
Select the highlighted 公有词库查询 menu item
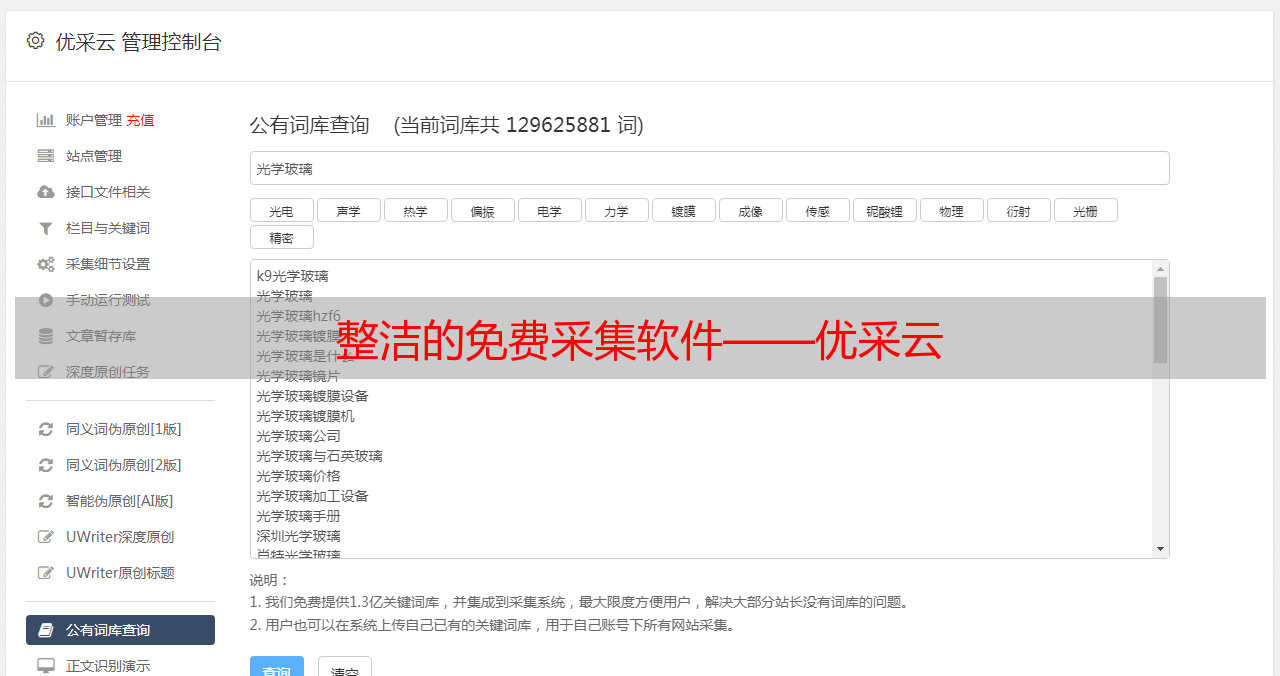[120, 630]
